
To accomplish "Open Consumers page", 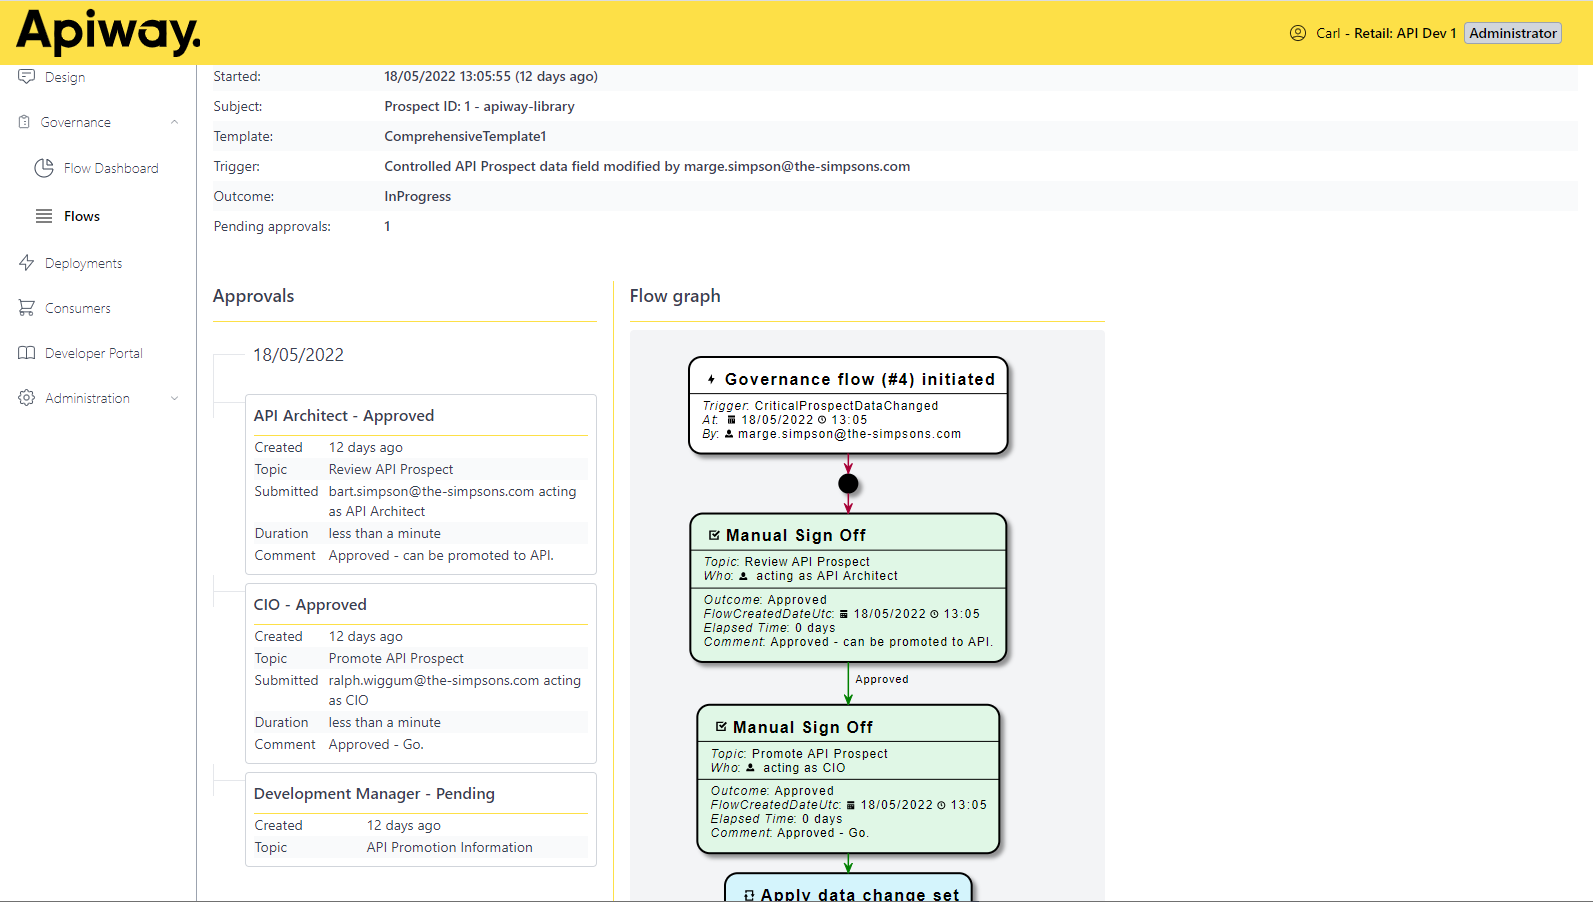I will (x=78, y=308).
